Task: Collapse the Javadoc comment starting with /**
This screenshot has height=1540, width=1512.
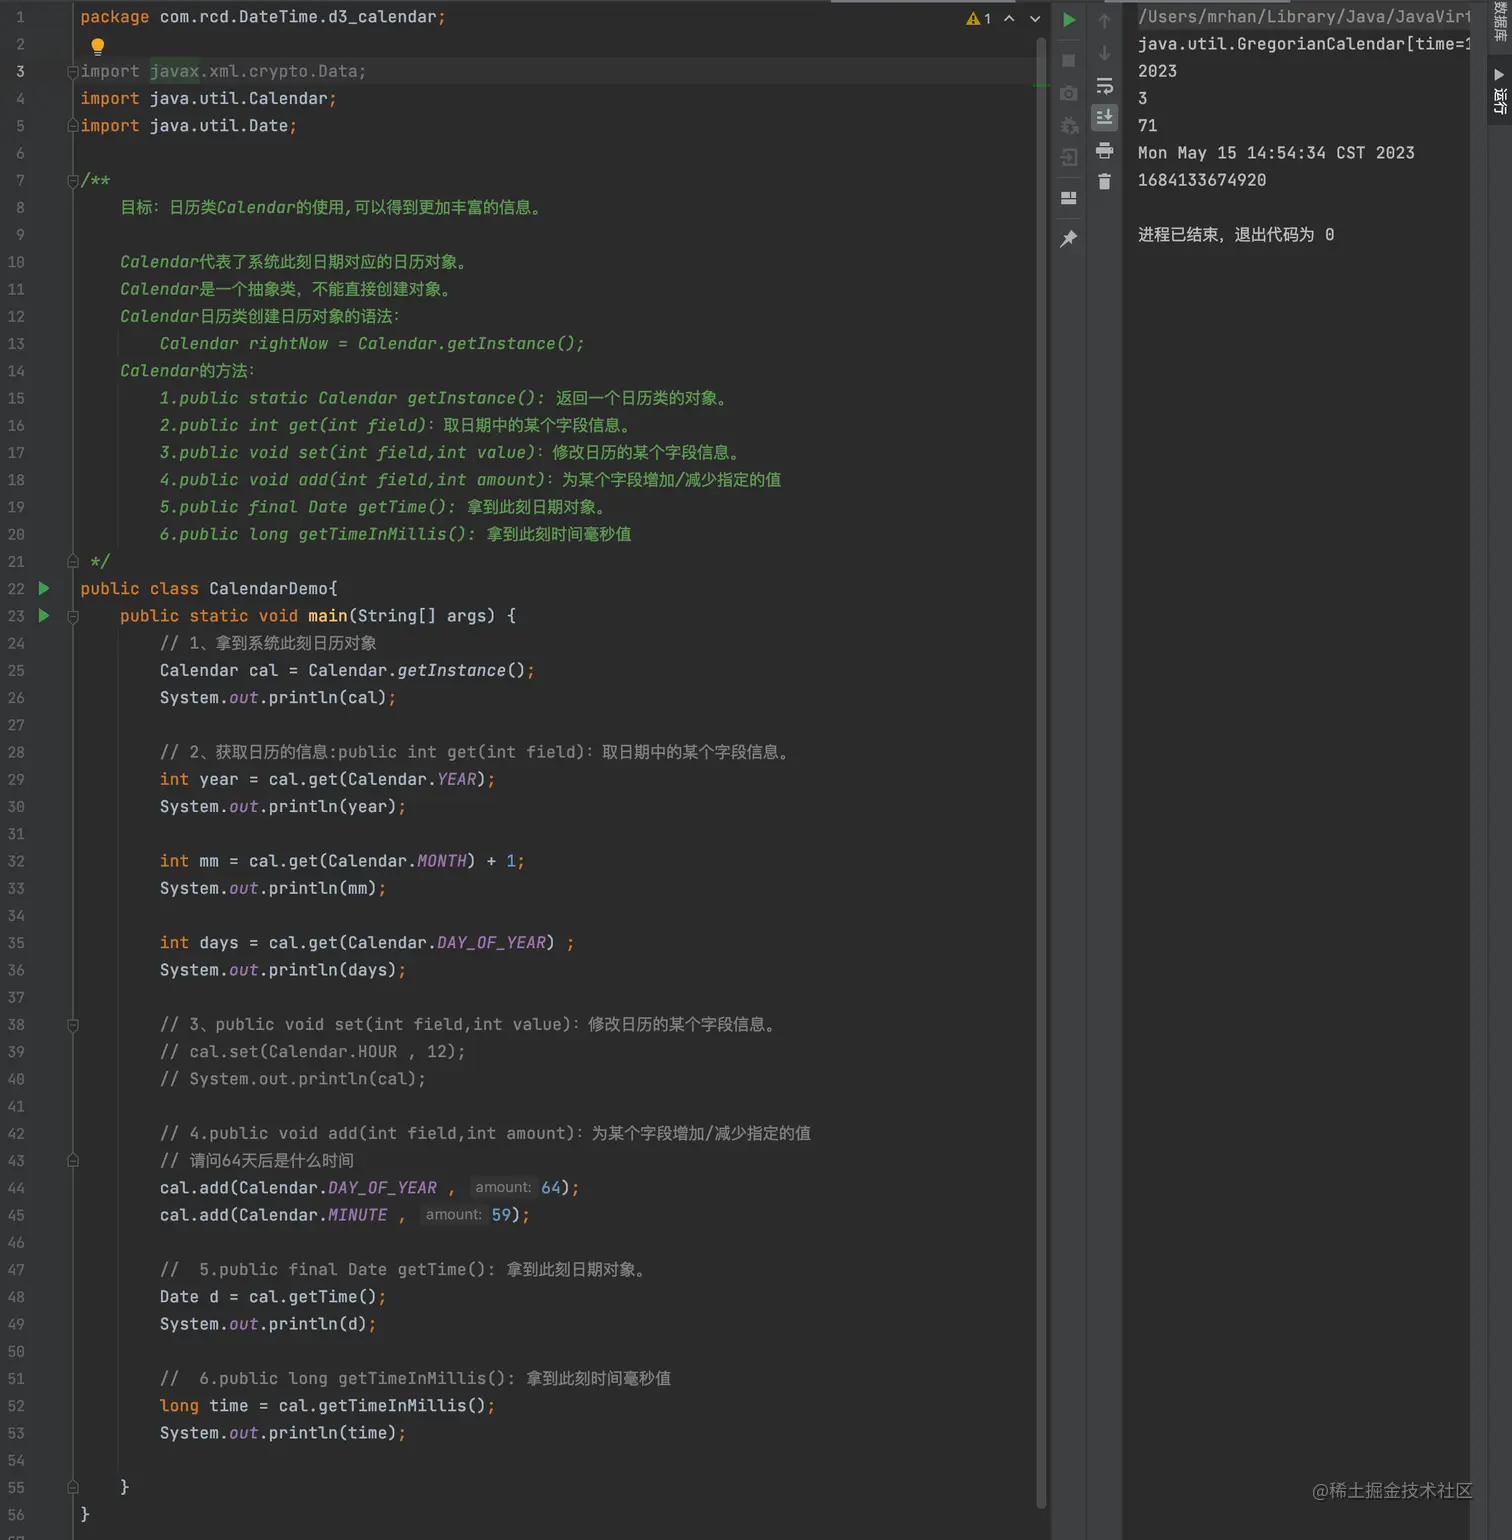Action: coord(73,180)
